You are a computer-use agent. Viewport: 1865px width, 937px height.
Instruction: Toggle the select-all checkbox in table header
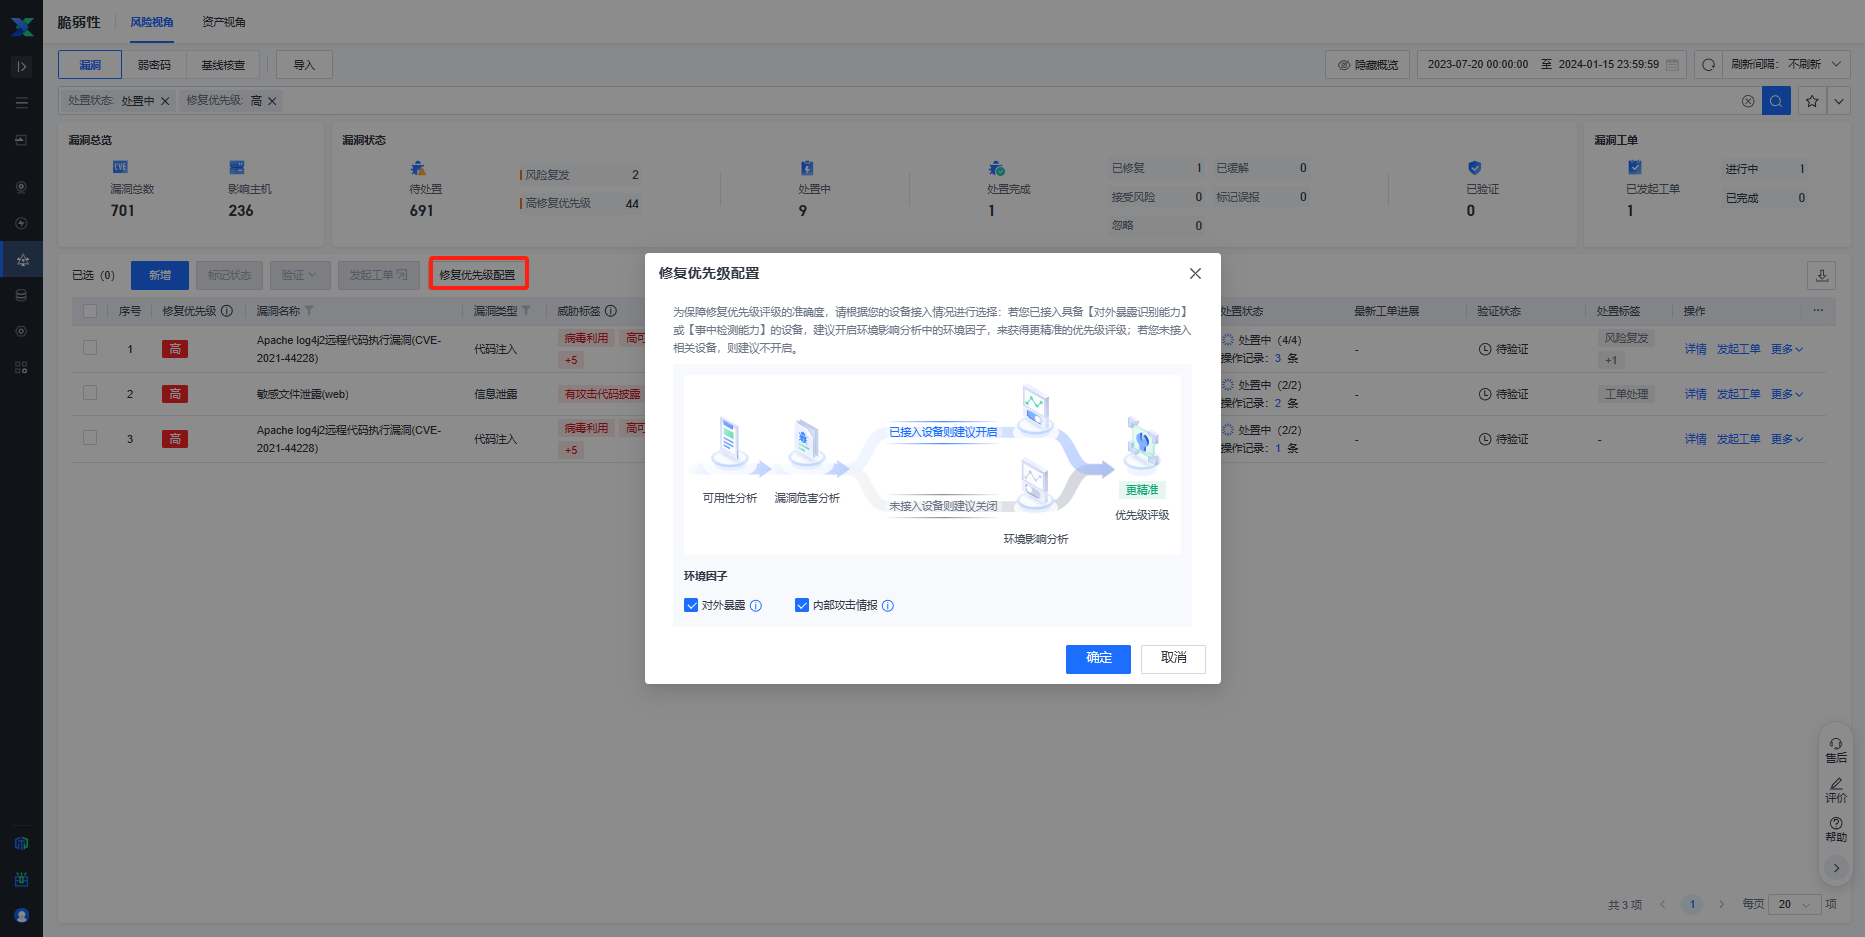tap(90, 311)
